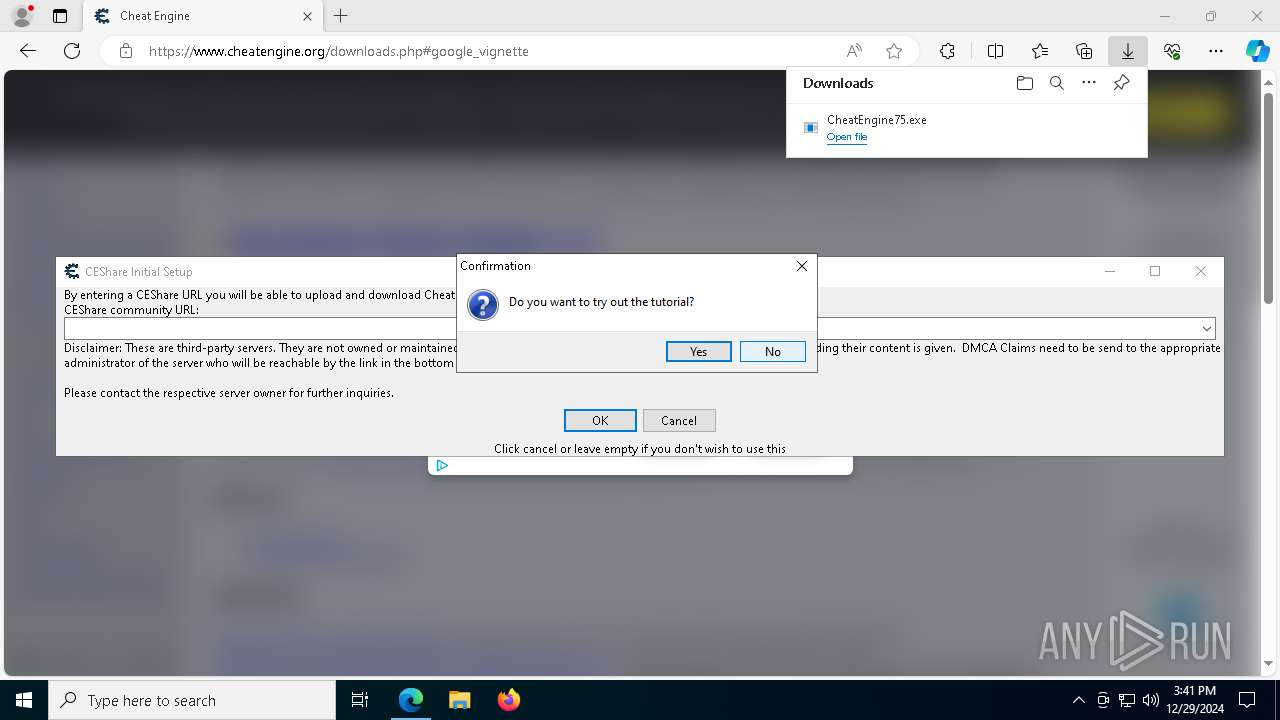This screenshot has width=1280, height=720.
Task: Open file link for CheatEngine75.exe
Action: click(847, 137)
